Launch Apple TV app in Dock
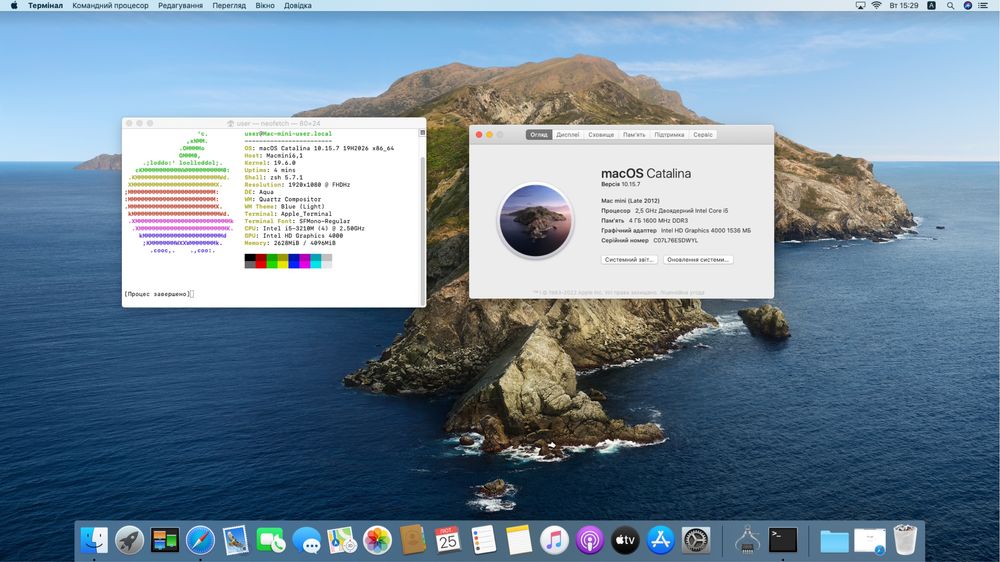Screen dimensions: 1000x562 pyautogui.click(x=625, y=540)
